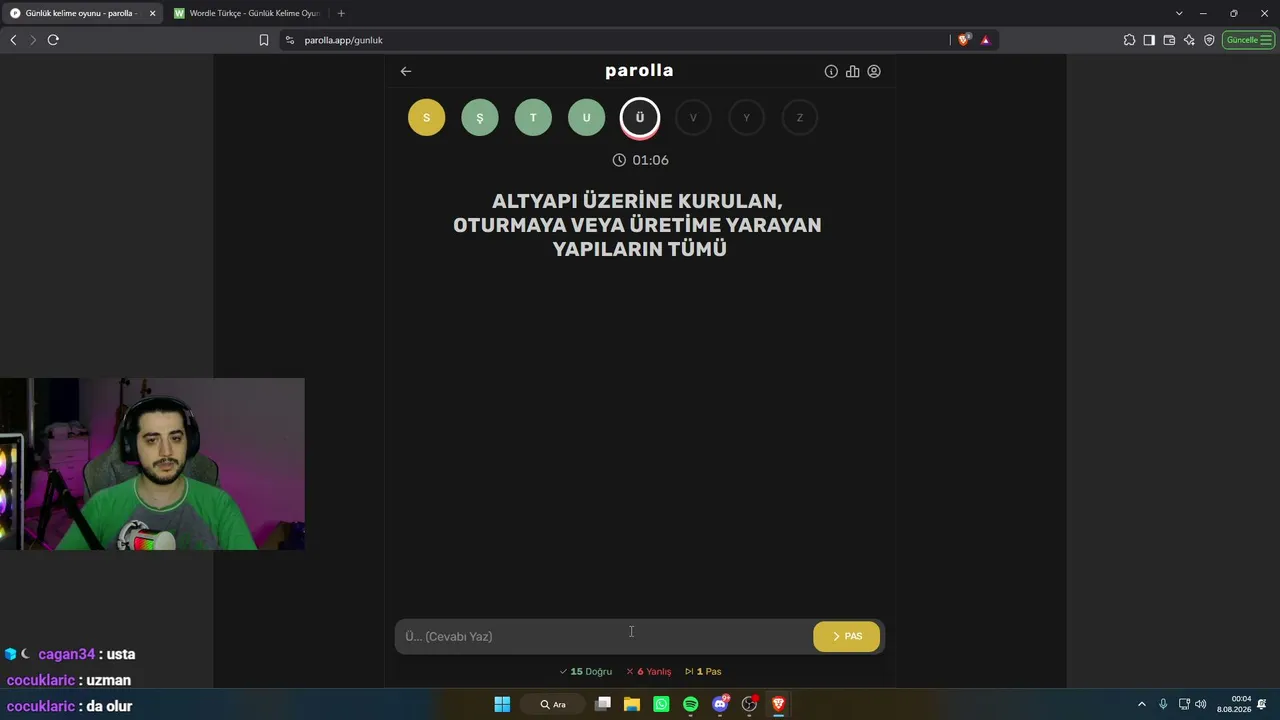1280x720 pixels.
Task: Select the green U letter circle
Action: (x=586, y=117)
